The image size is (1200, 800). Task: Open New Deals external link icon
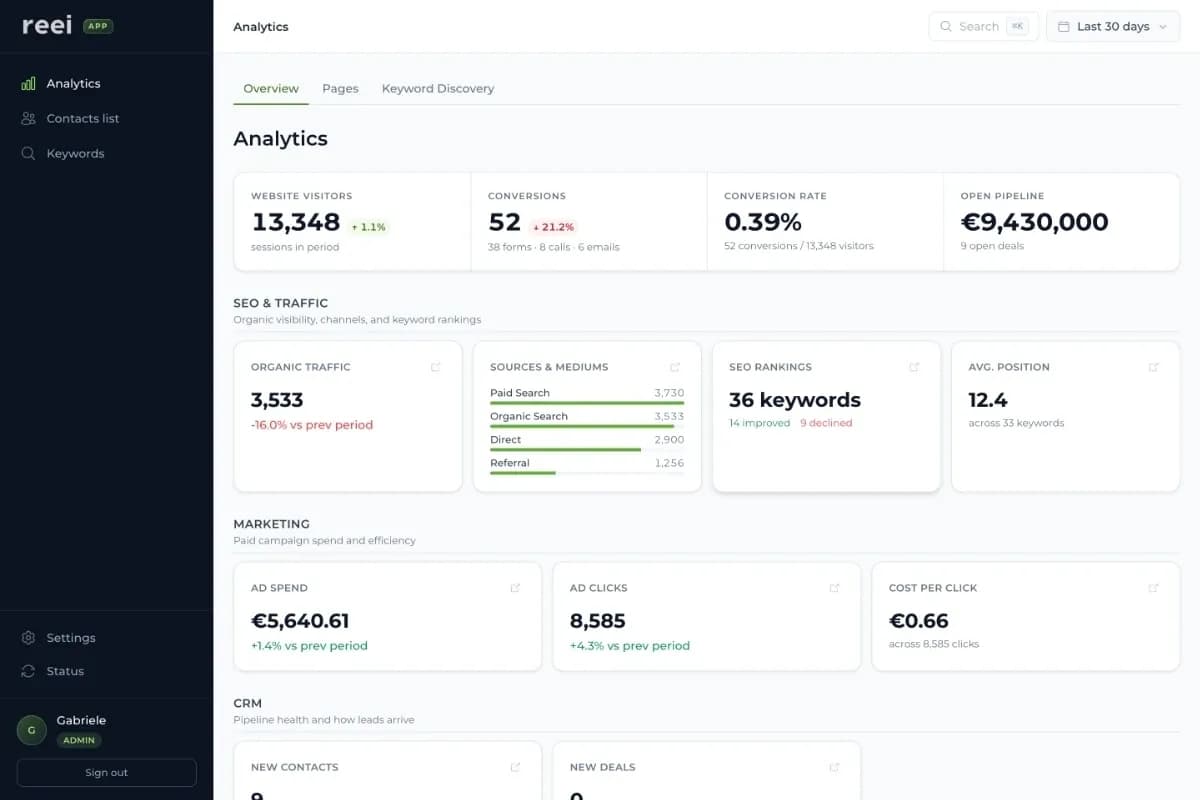click(x=834, y=767)
